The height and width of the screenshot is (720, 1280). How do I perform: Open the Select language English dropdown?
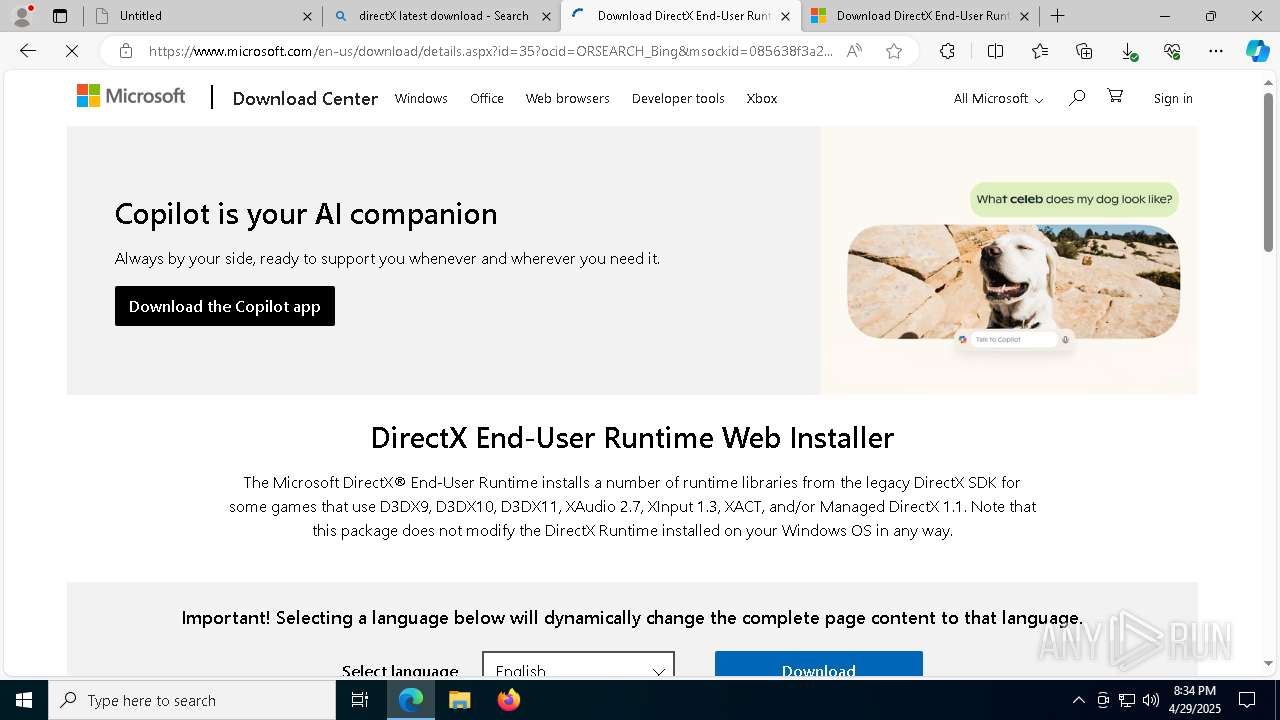[x=578, y=664]
